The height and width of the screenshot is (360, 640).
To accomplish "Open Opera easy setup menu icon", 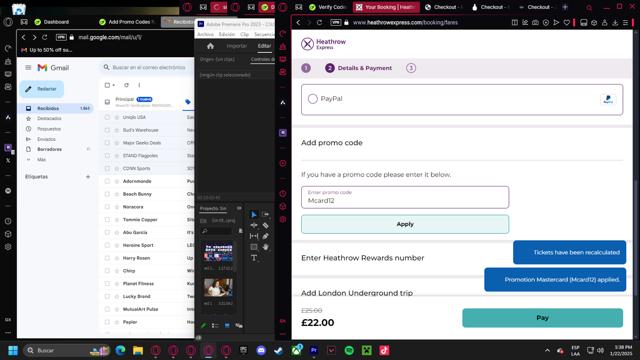I will coord(625,22).
